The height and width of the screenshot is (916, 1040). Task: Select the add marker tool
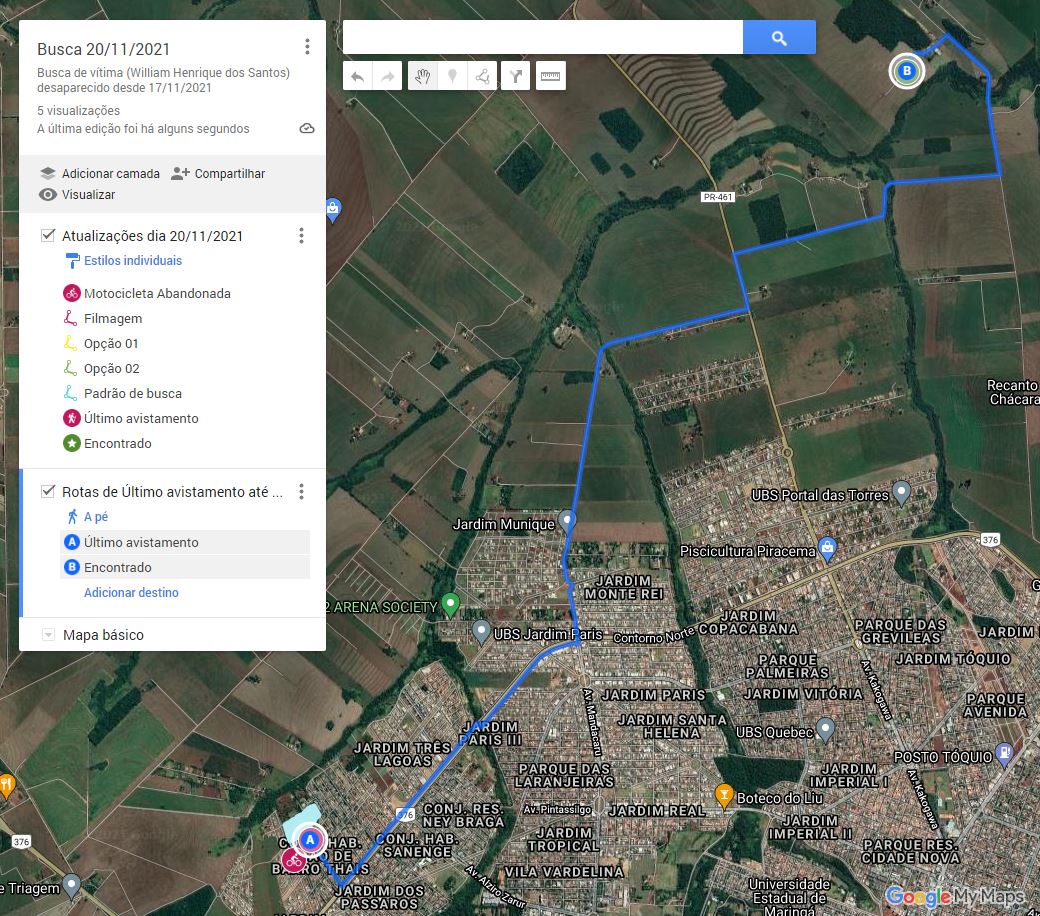(x=452, y=76)
